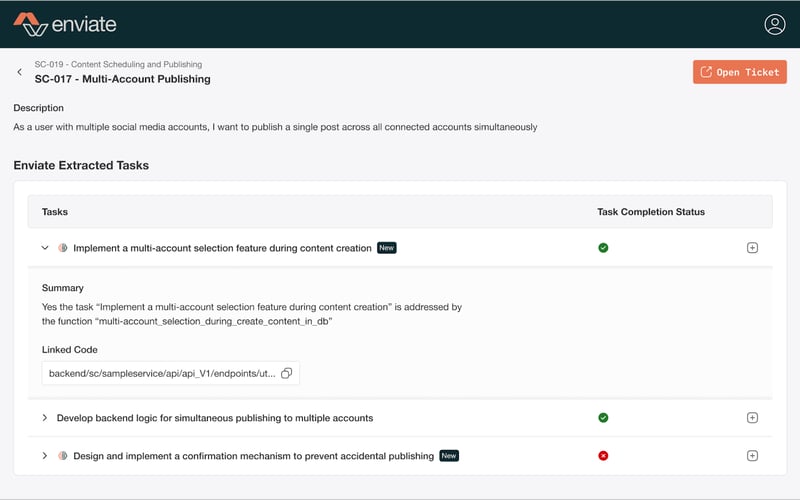Screen dimensions: 800x500
Task: Collapse the multi-account selection feature task
Action: [45, 248]
